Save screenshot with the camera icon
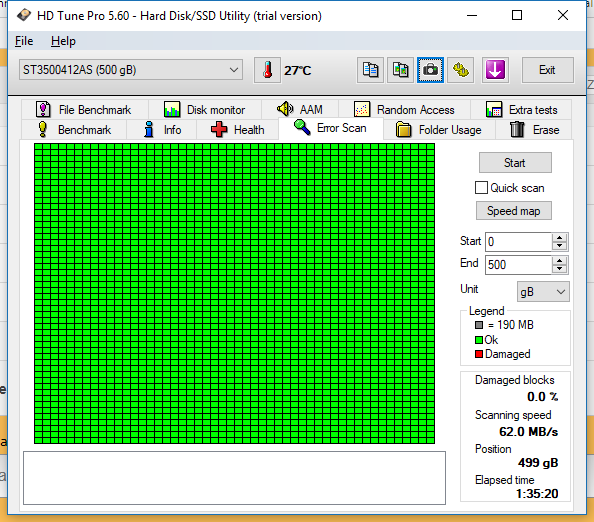This screenshot has width=594, height=522. 430,70
